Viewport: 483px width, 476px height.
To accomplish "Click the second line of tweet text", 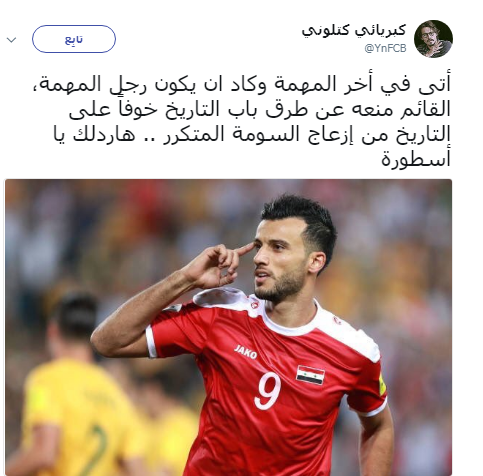I will pyautogui.click(x=260, y=109).
